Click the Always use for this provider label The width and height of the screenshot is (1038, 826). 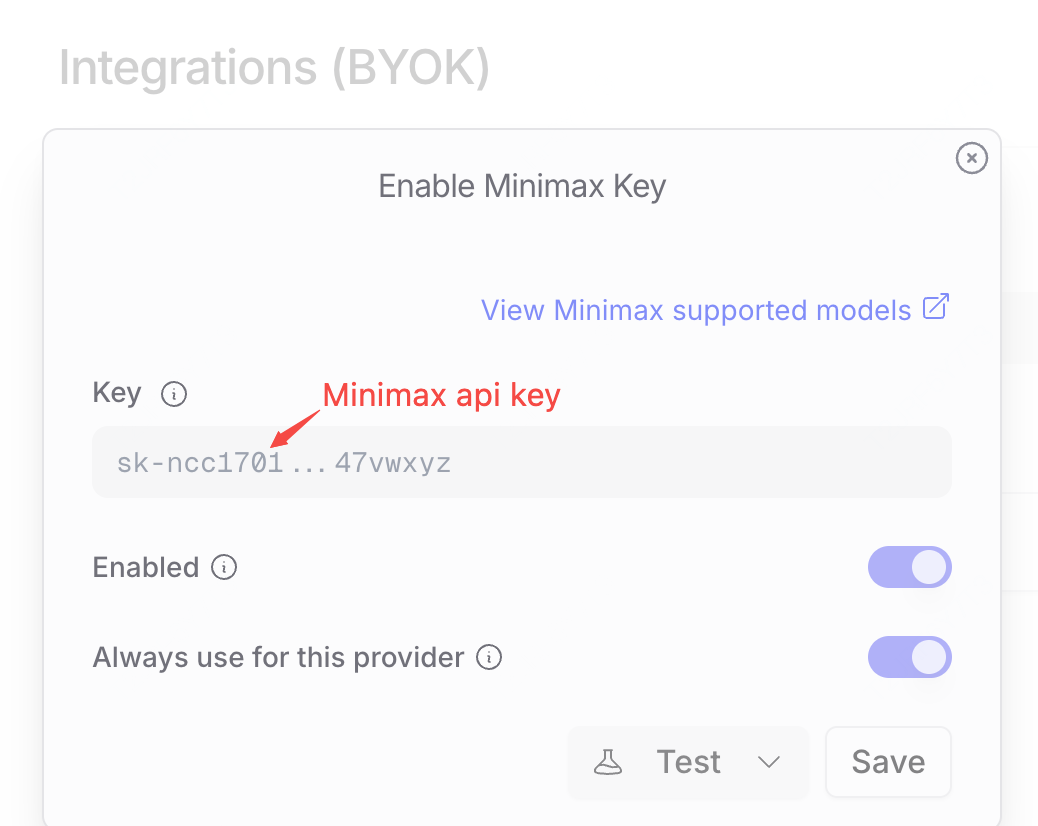click(278, 658)
